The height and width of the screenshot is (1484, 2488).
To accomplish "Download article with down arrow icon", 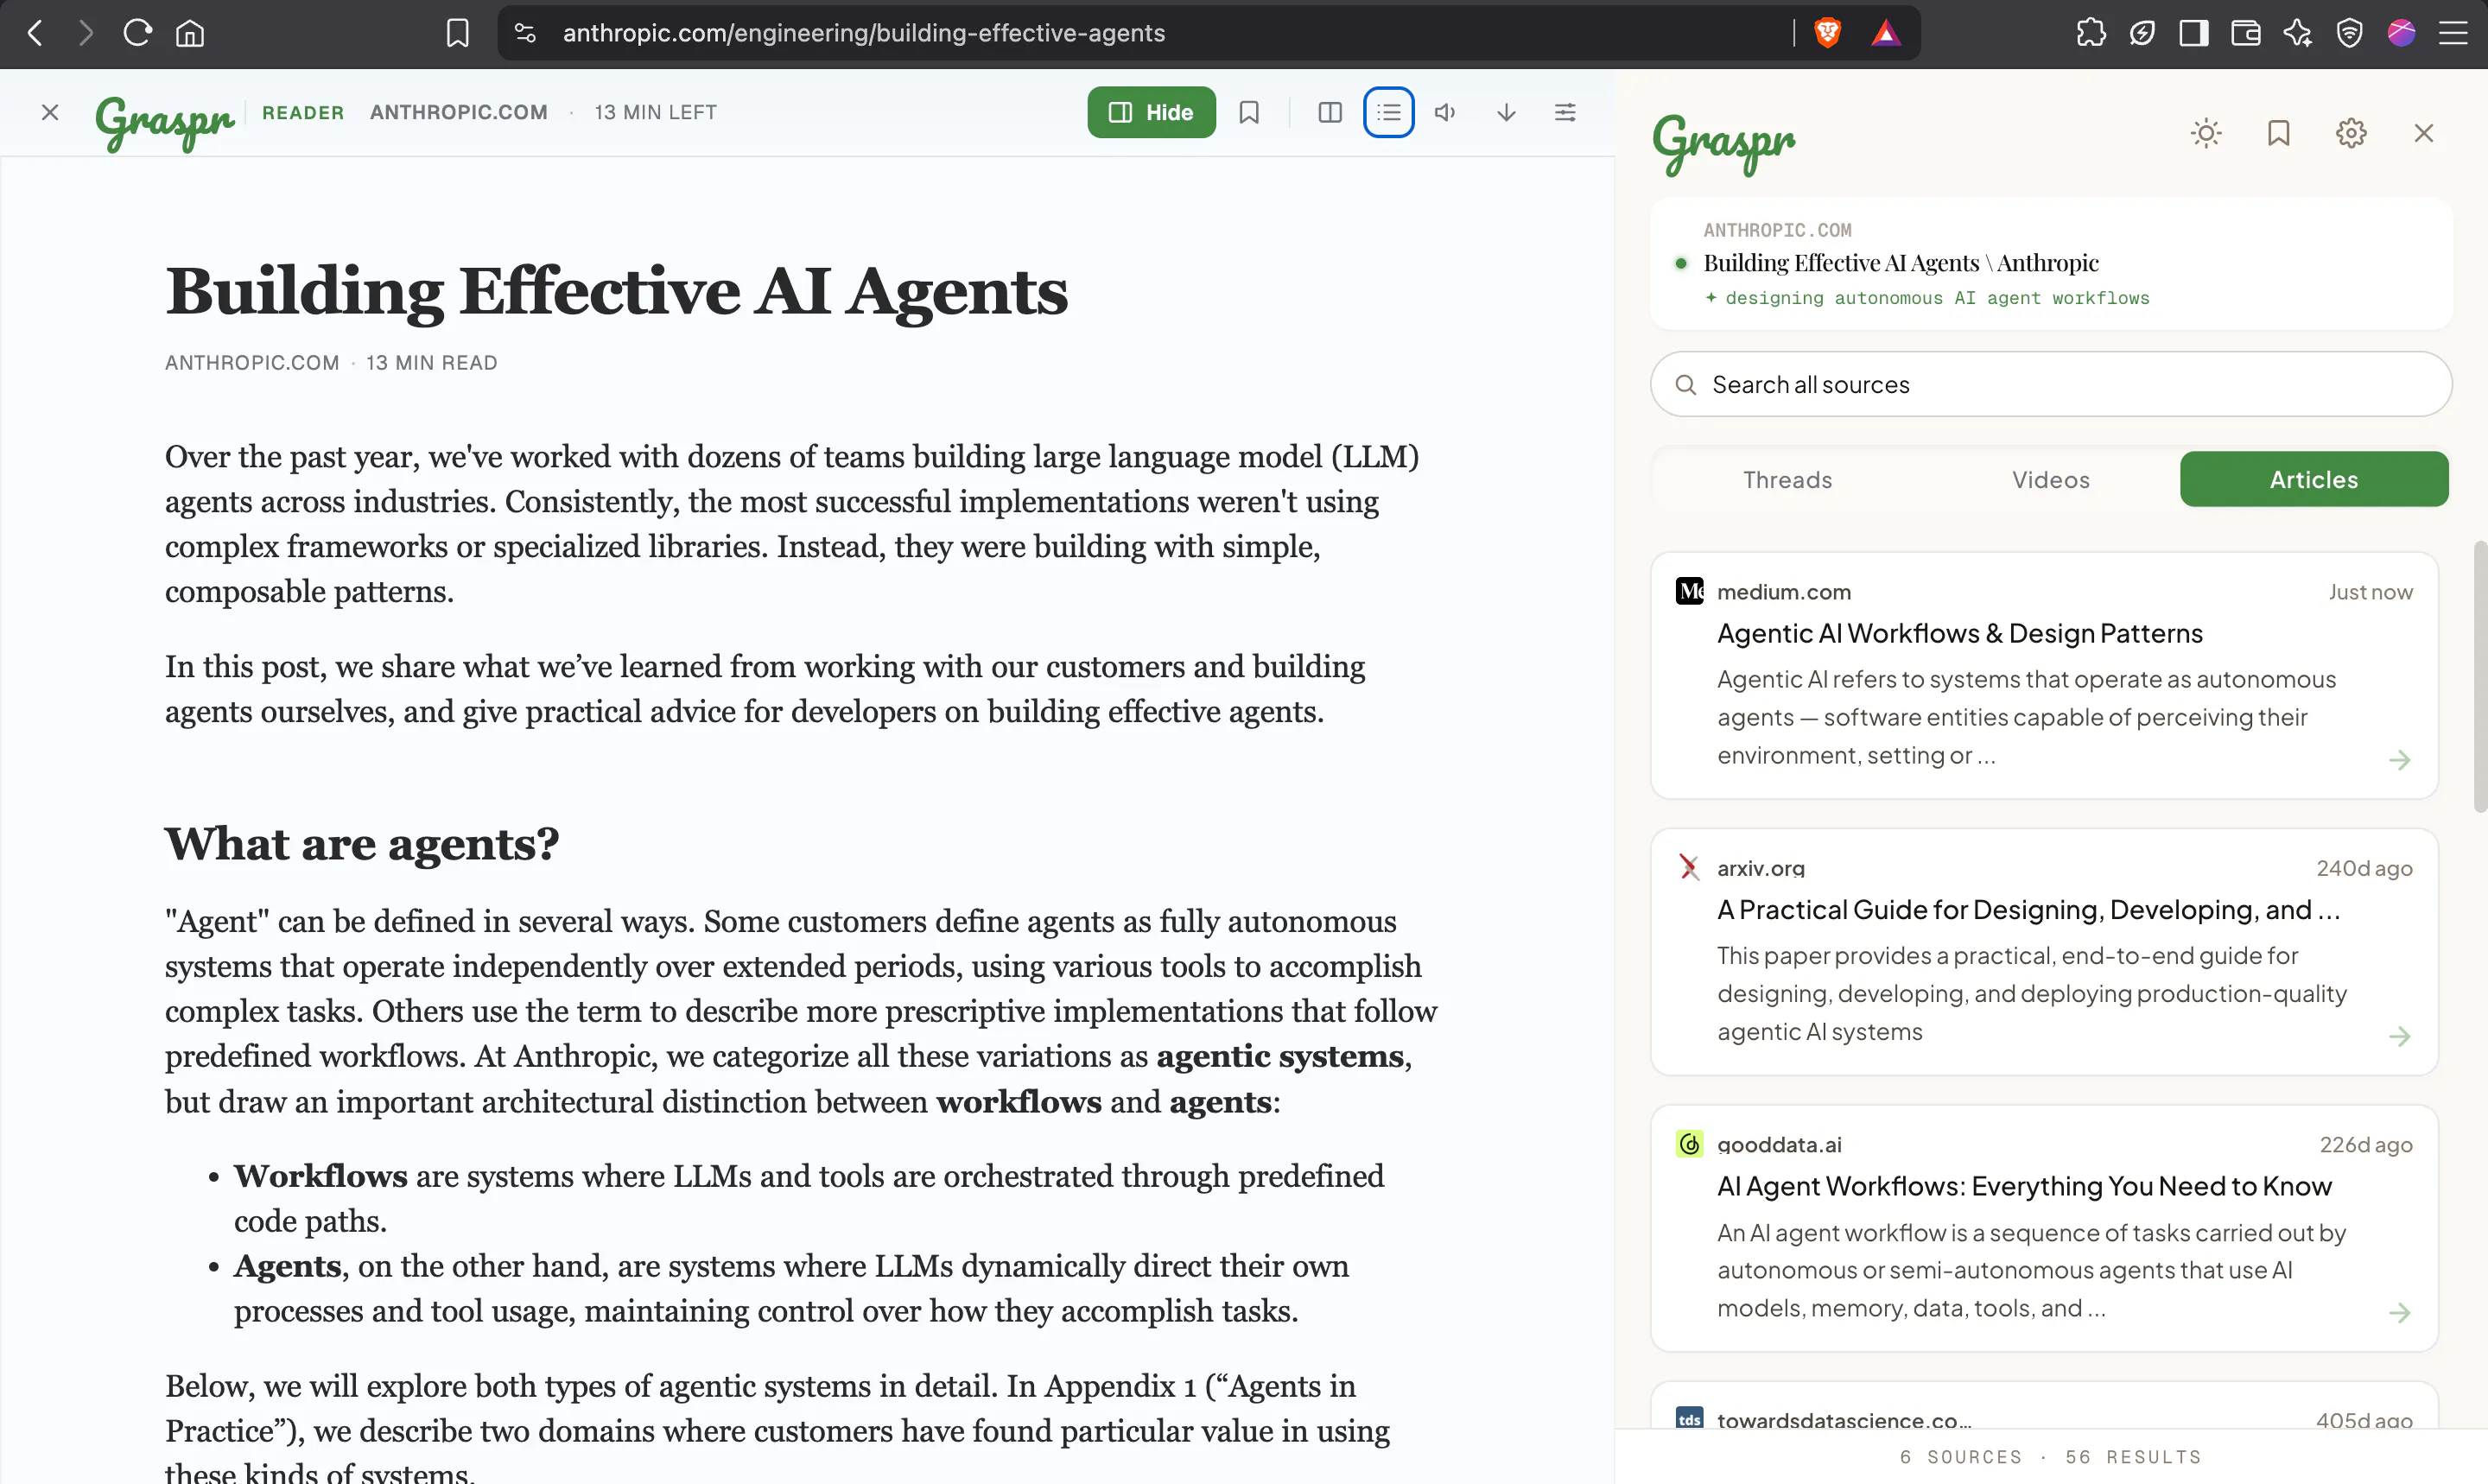I will (1507, 112).
